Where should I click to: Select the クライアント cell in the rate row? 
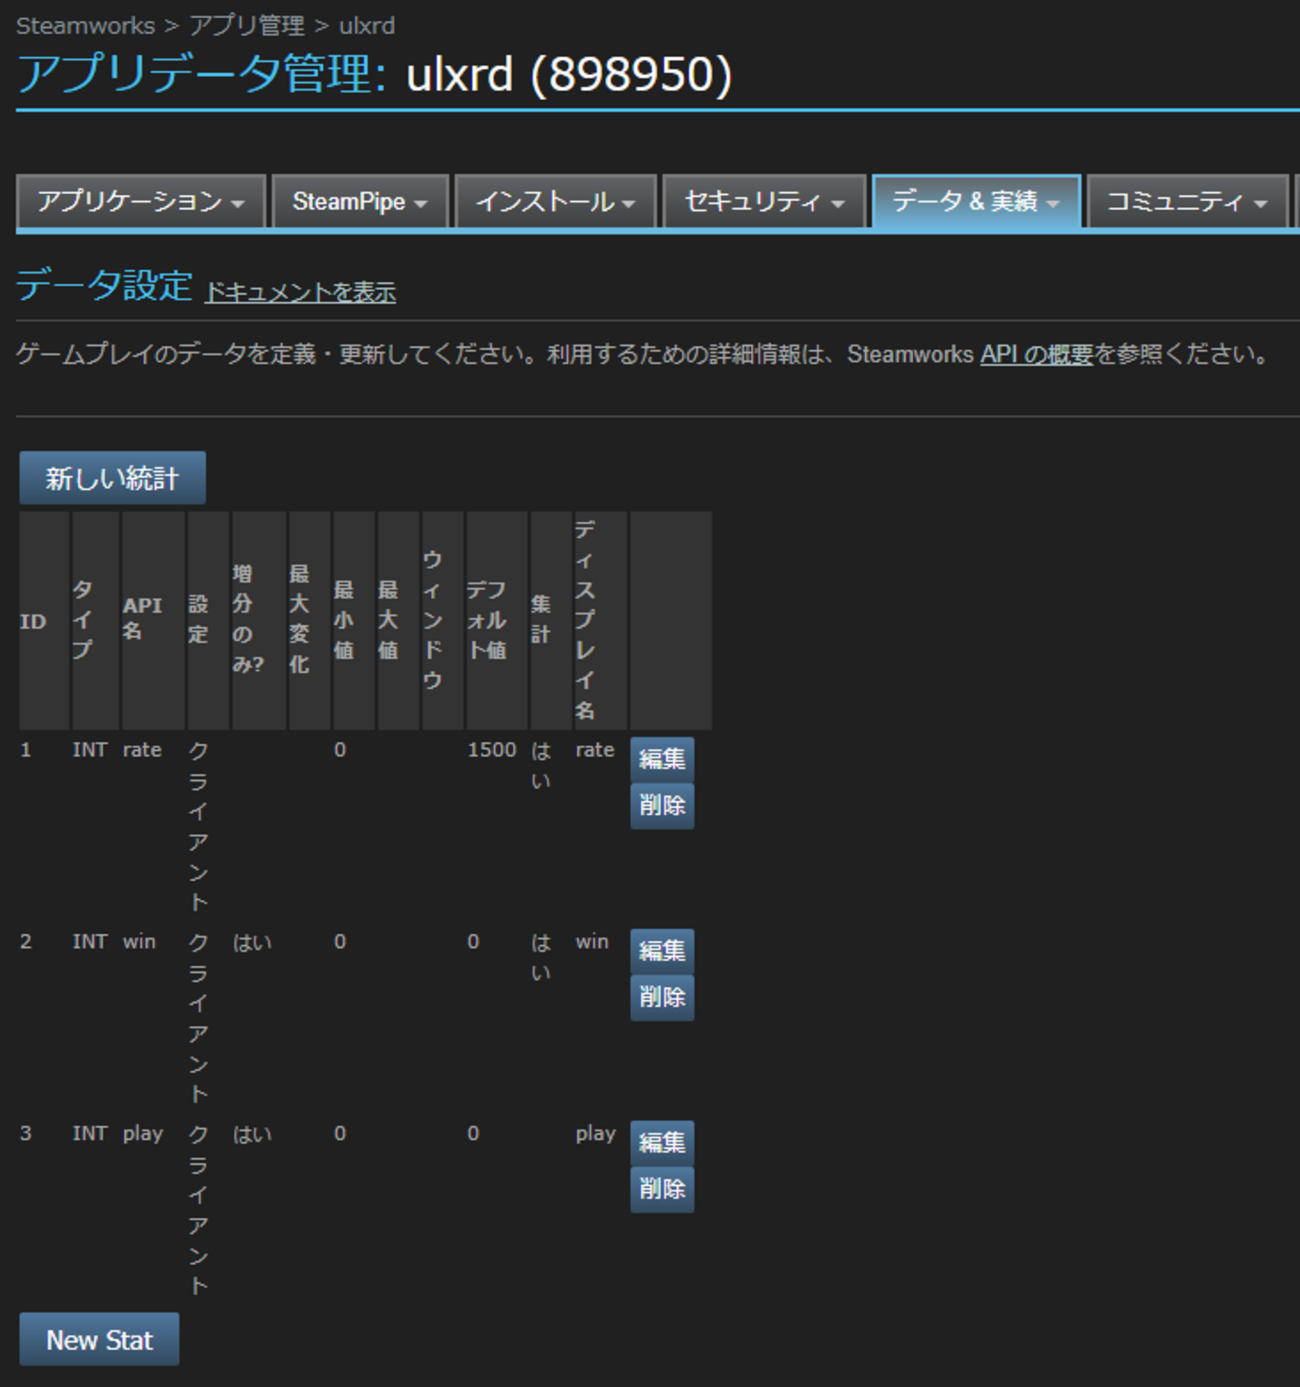tap(199, 826)
